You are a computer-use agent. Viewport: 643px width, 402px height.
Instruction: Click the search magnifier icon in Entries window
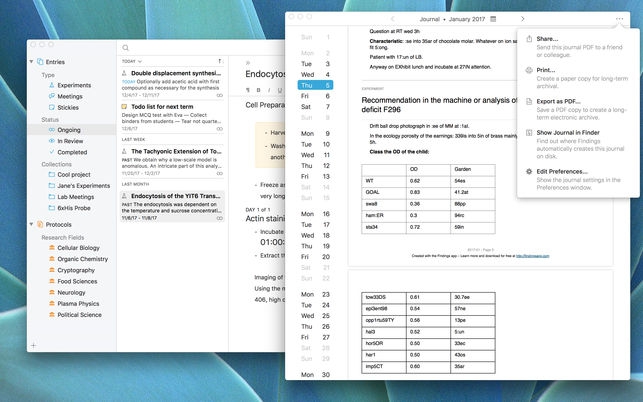[125, 48]
